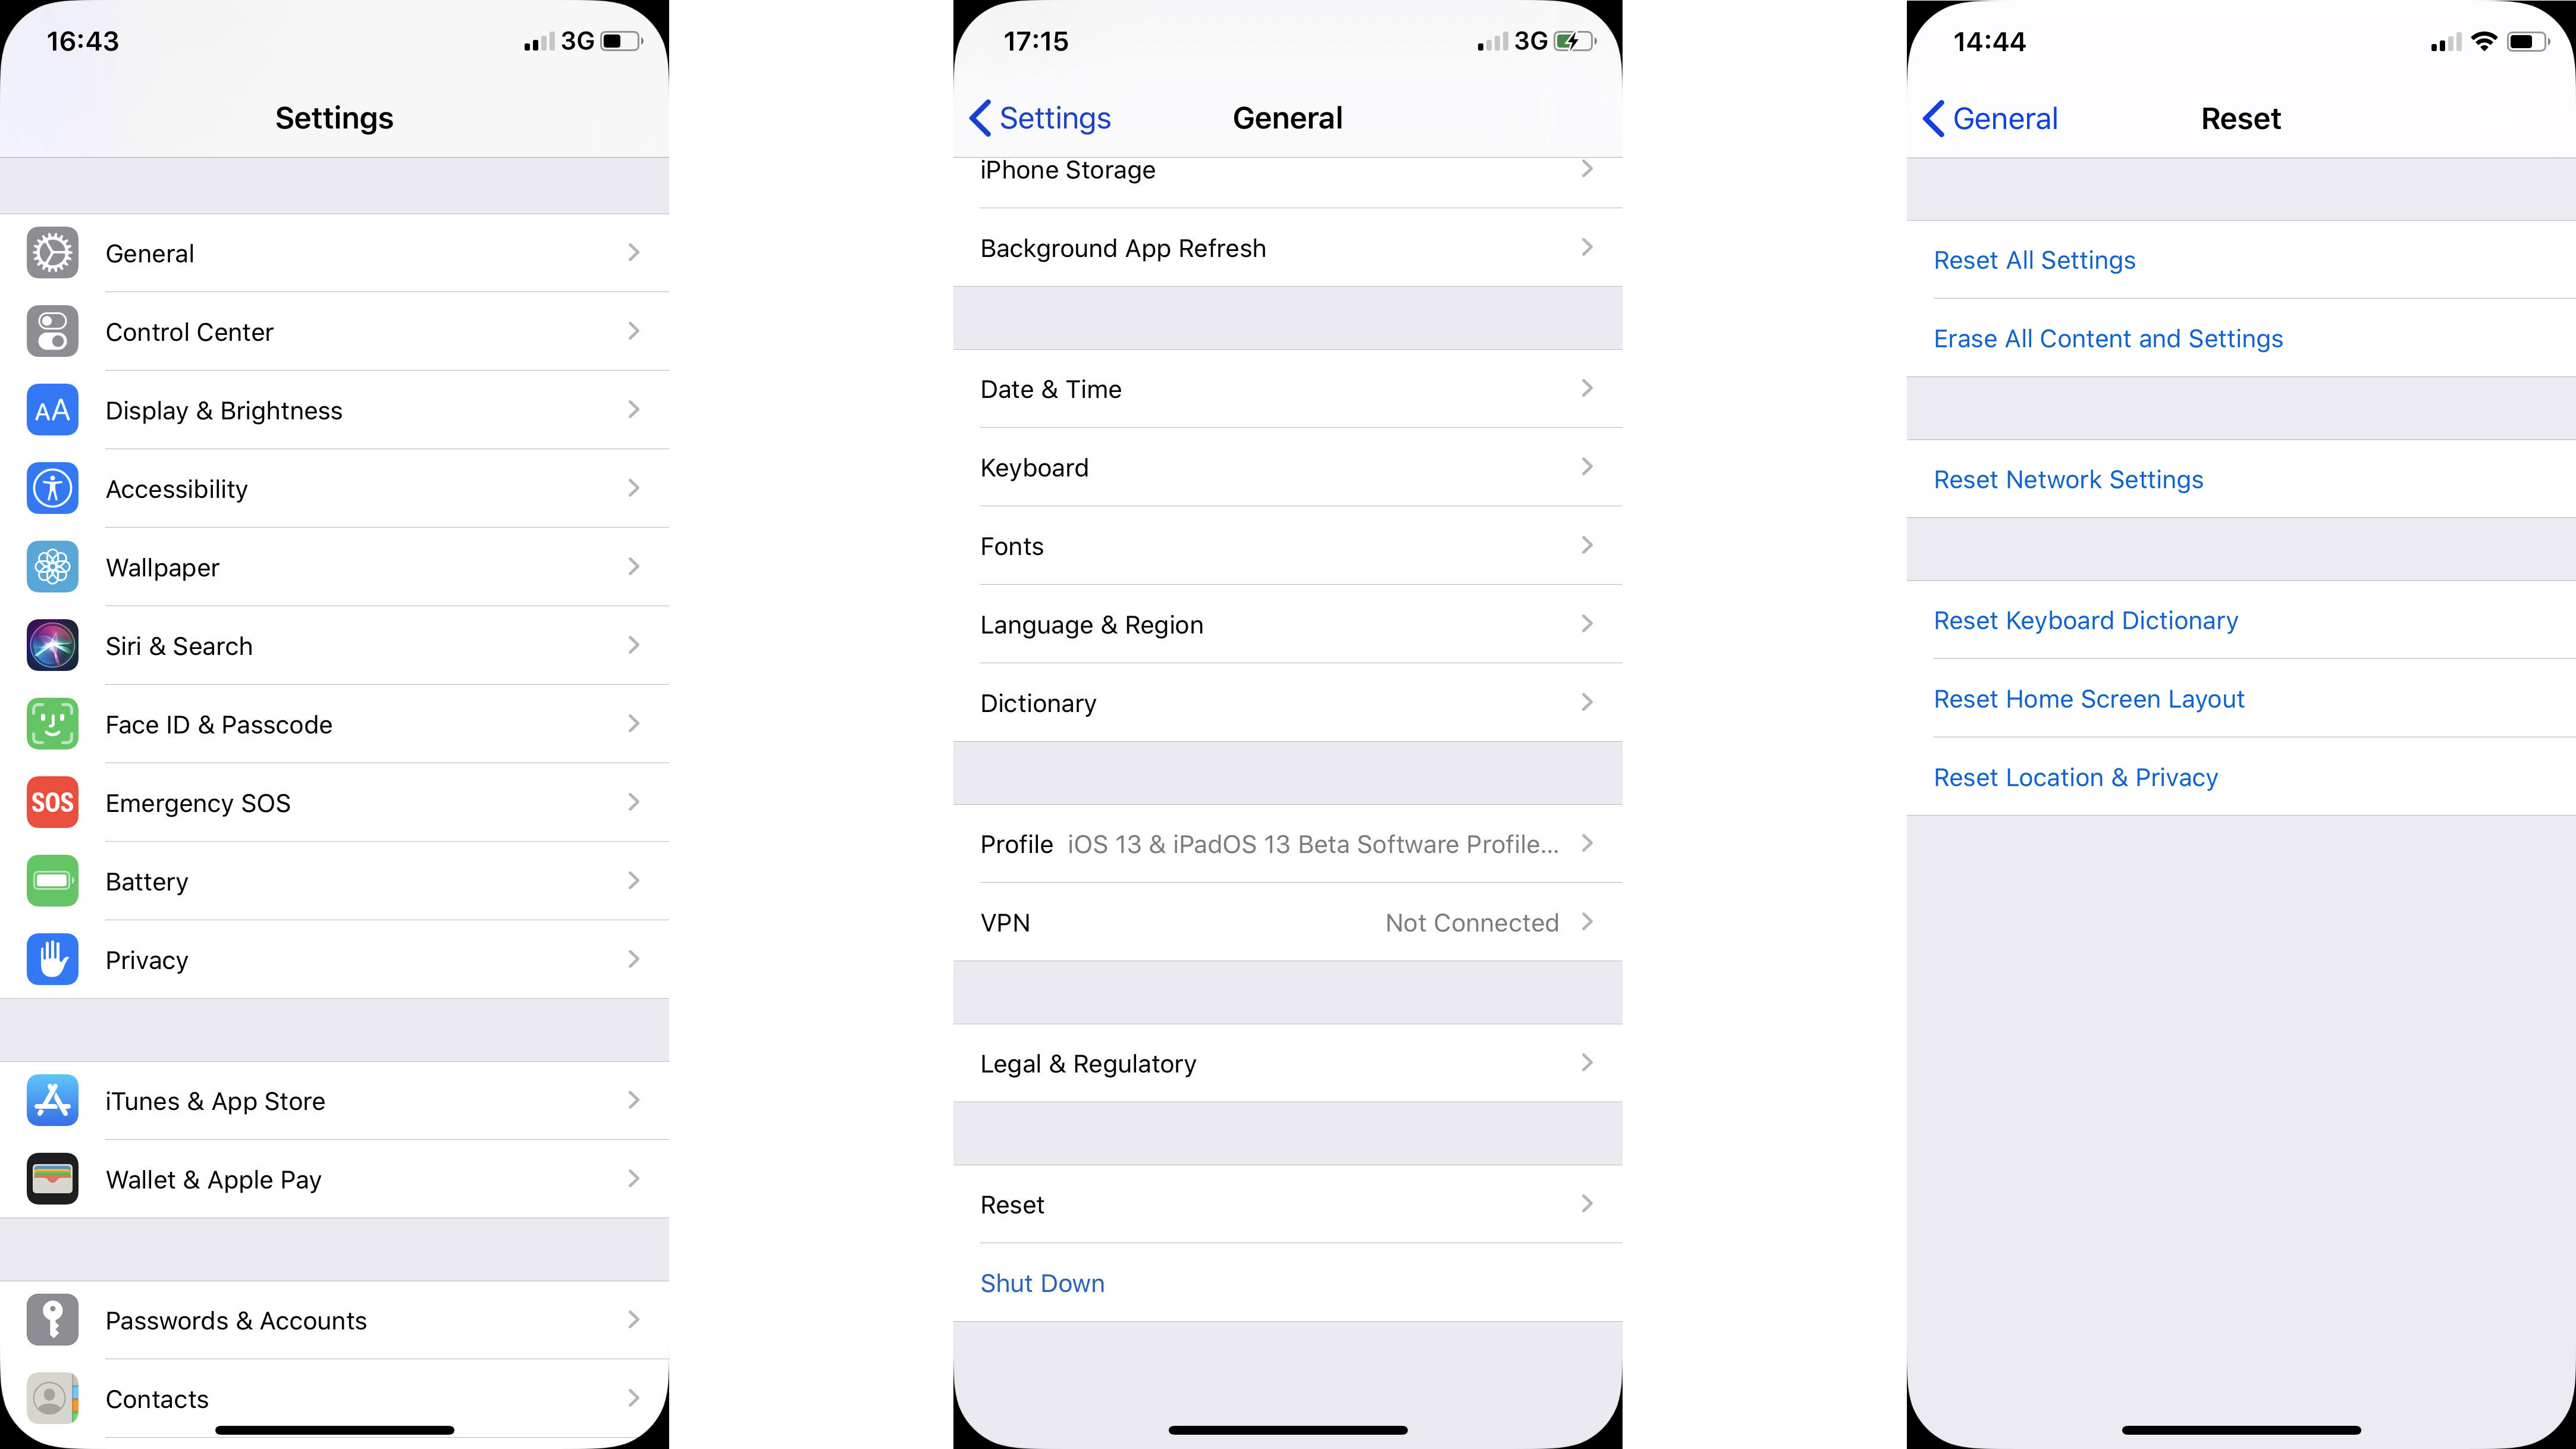This screenshot has height=1449, width=2576.
Task: Expand the Date & Time settings
Action: click(1287, 387)
